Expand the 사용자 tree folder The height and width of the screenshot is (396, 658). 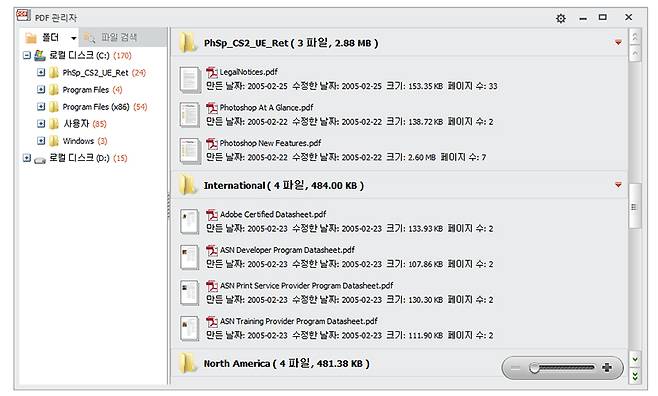[41, 124]
